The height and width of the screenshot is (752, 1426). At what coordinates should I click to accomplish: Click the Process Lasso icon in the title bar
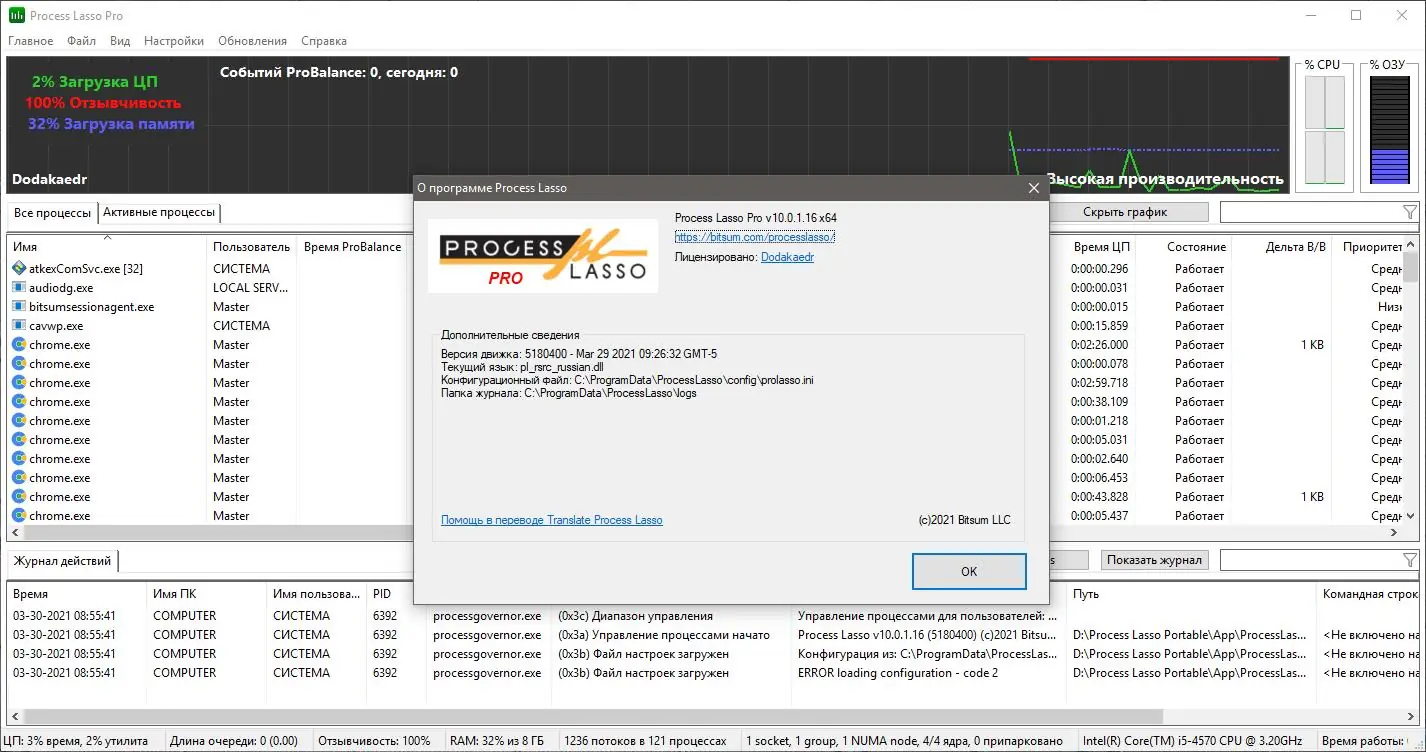pyautogui.click(x=17, y=16)
